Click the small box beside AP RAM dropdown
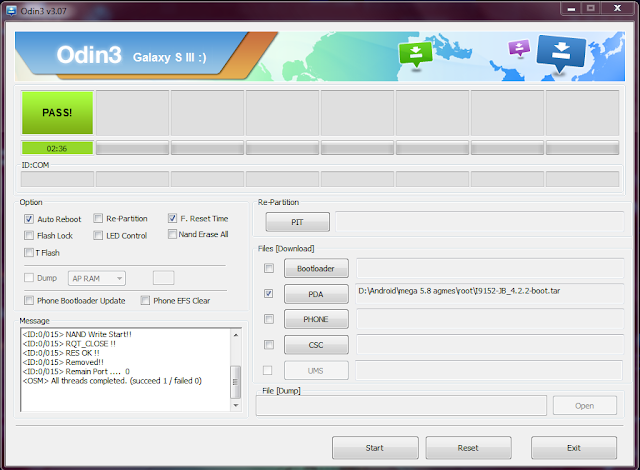Screen dimensions: 640x470 coord(164,278)
